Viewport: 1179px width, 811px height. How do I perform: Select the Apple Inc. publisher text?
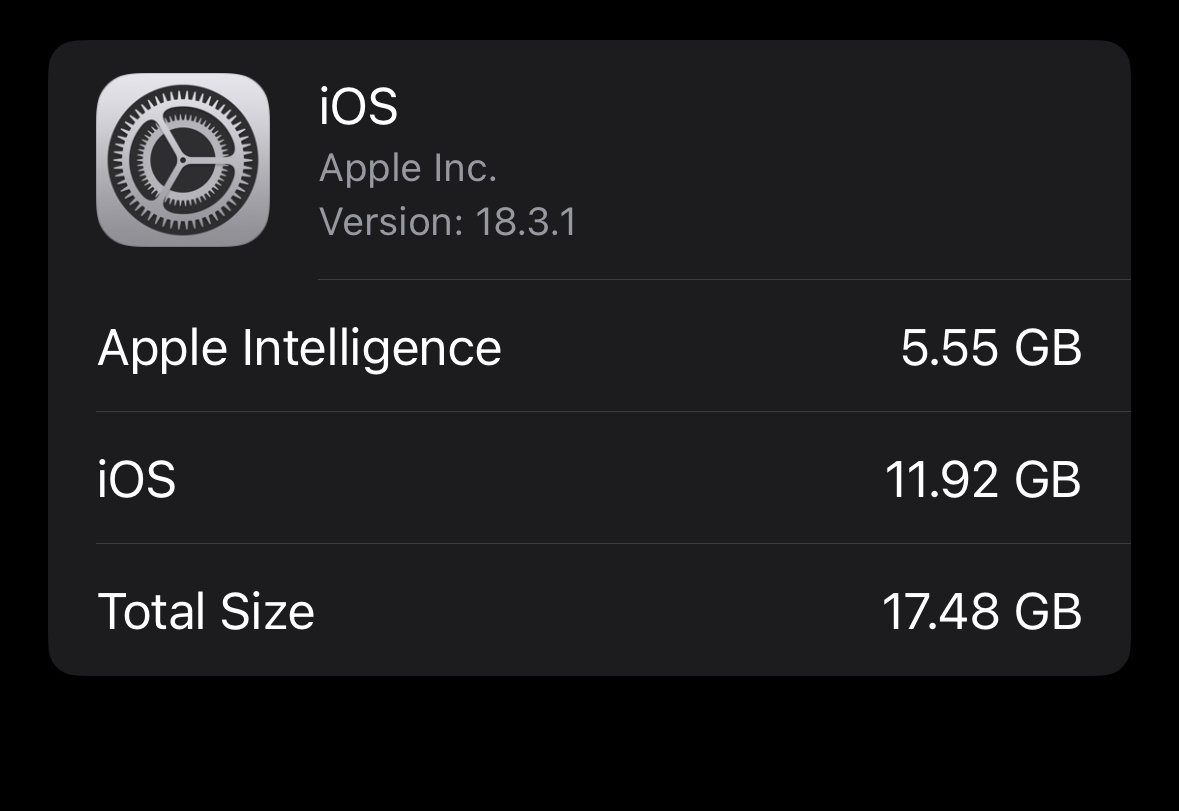coord(408,168)
